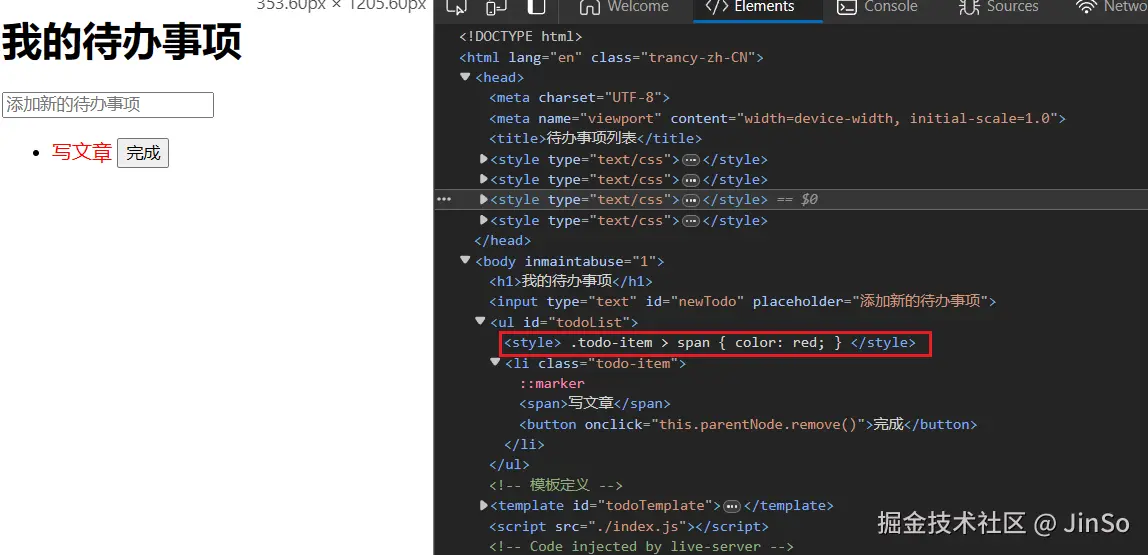
Task: Select the html lang="en" element row
Action: [x=611, y=57]
